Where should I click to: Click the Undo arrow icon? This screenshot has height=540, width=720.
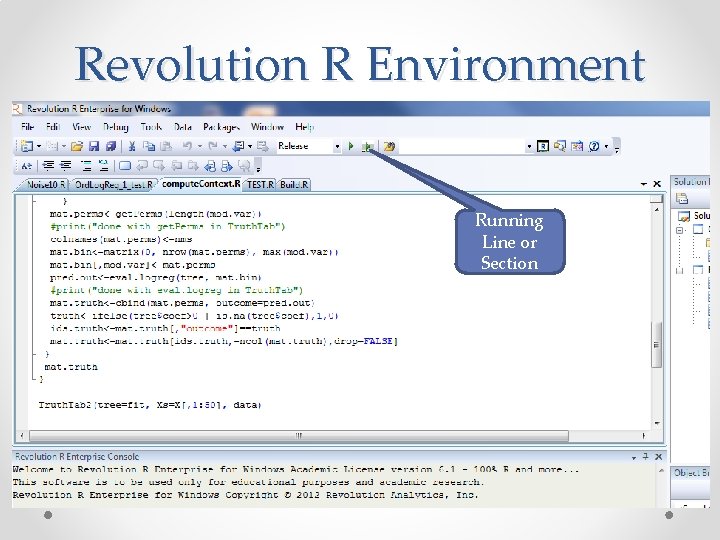pyautogui.click(x=187, y=146)
